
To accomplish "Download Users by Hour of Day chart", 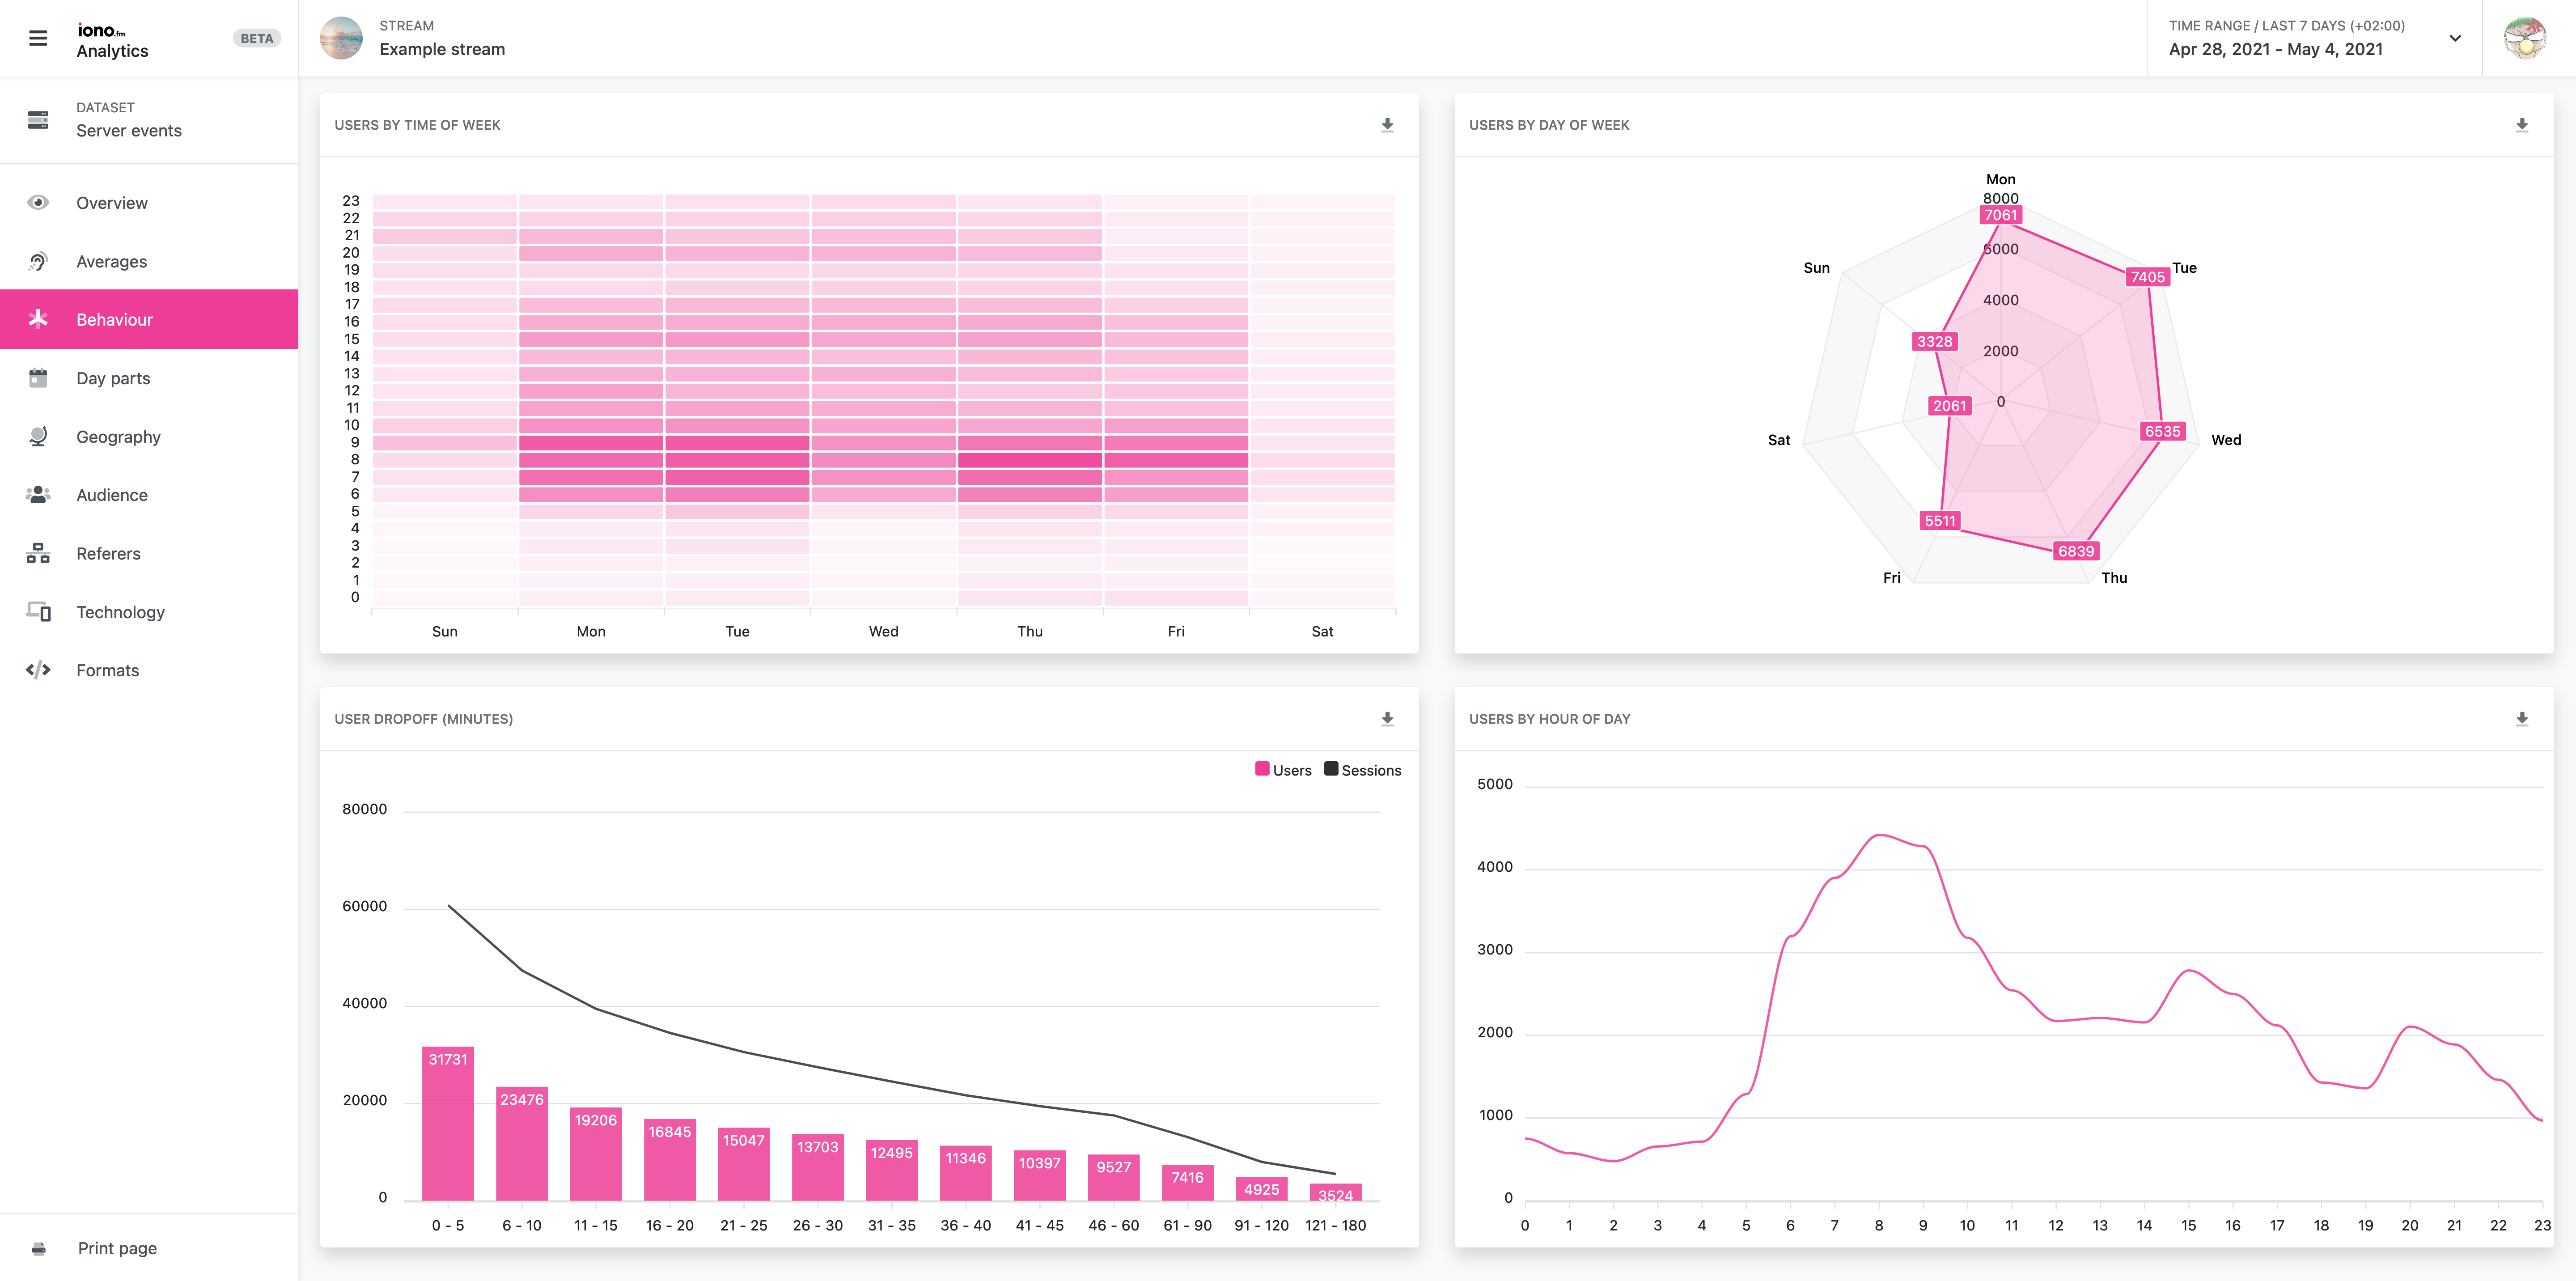I will tap(2521, 719).
